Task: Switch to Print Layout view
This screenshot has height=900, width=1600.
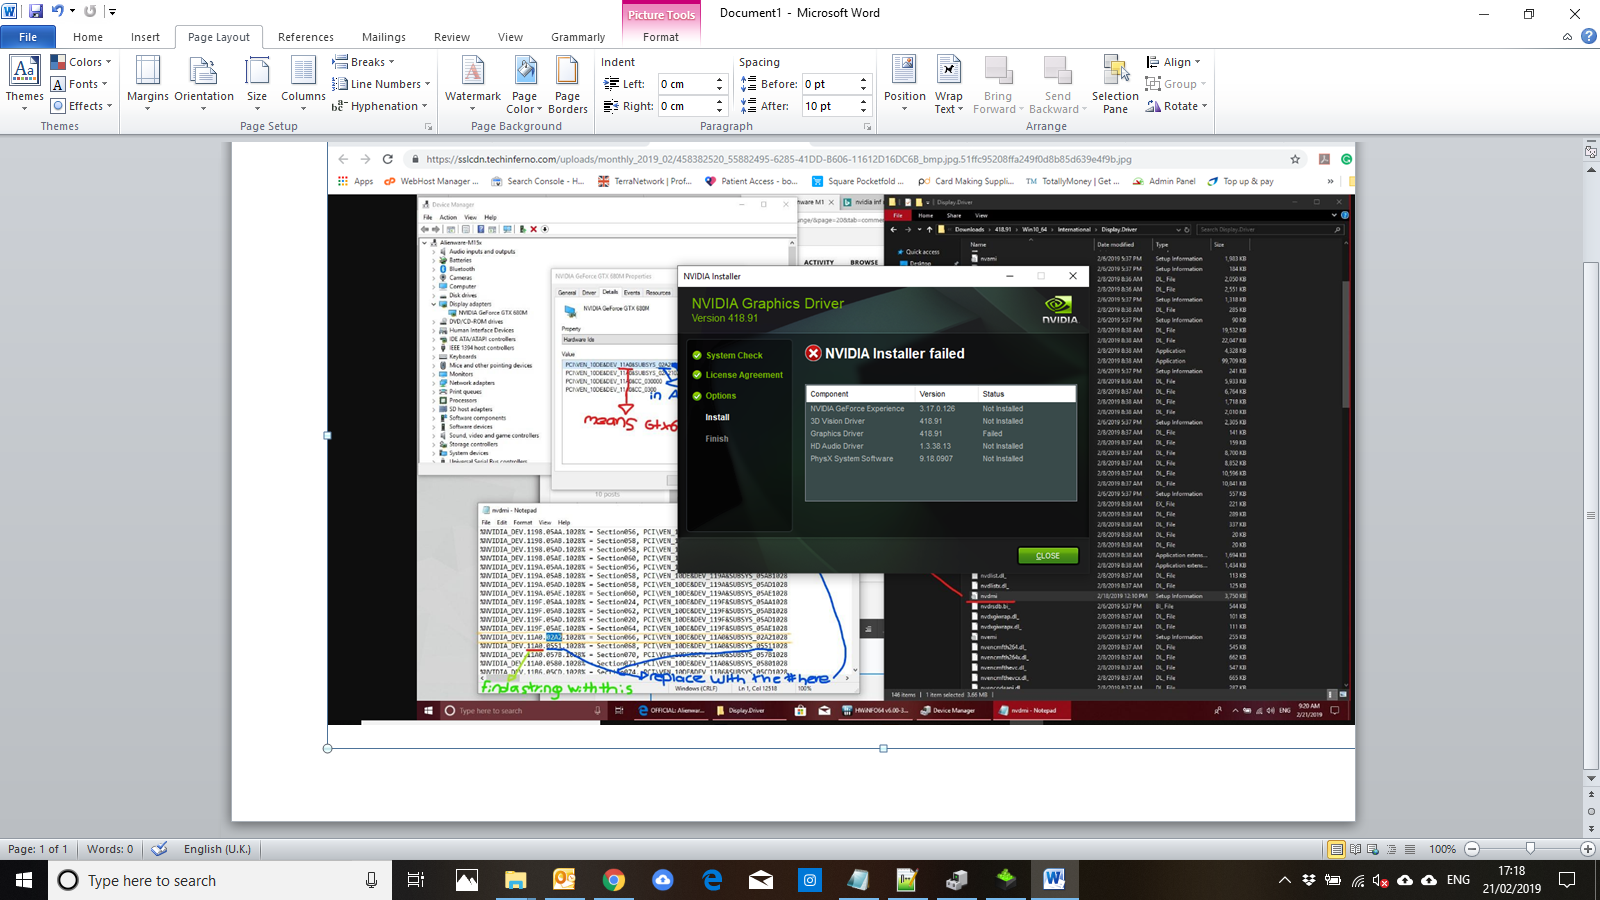Action: pos(1337,849)
